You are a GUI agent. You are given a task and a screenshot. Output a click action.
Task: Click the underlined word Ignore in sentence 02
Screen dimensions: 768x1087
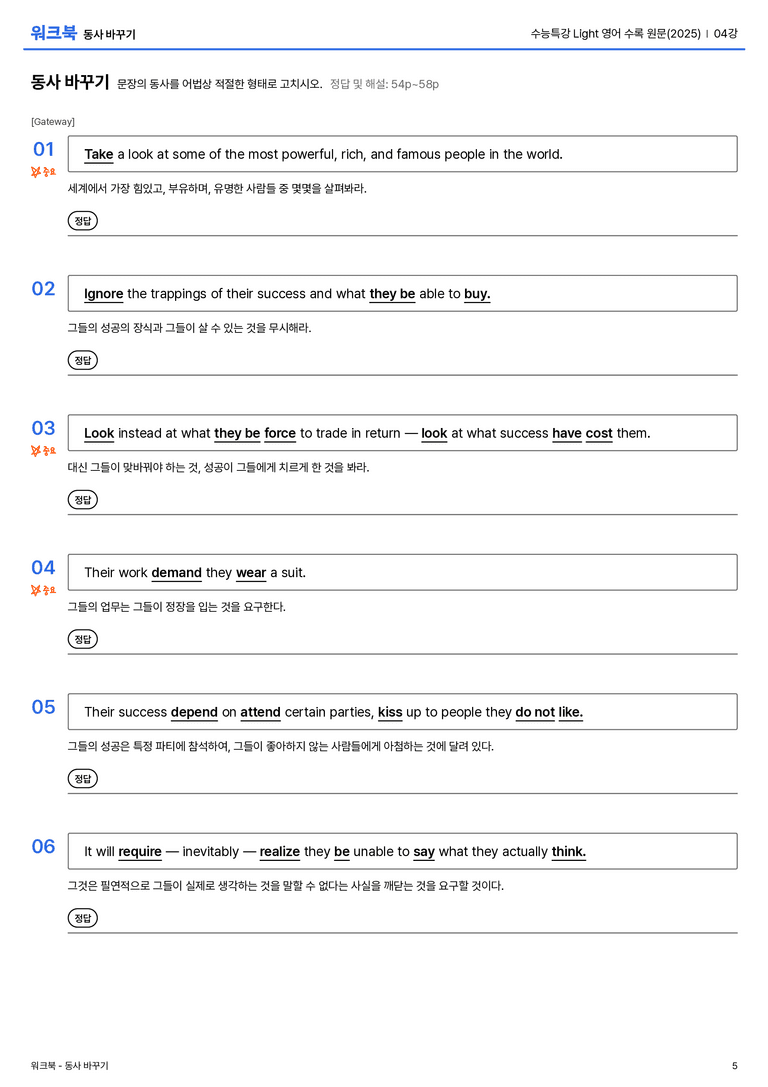[103, 294]
